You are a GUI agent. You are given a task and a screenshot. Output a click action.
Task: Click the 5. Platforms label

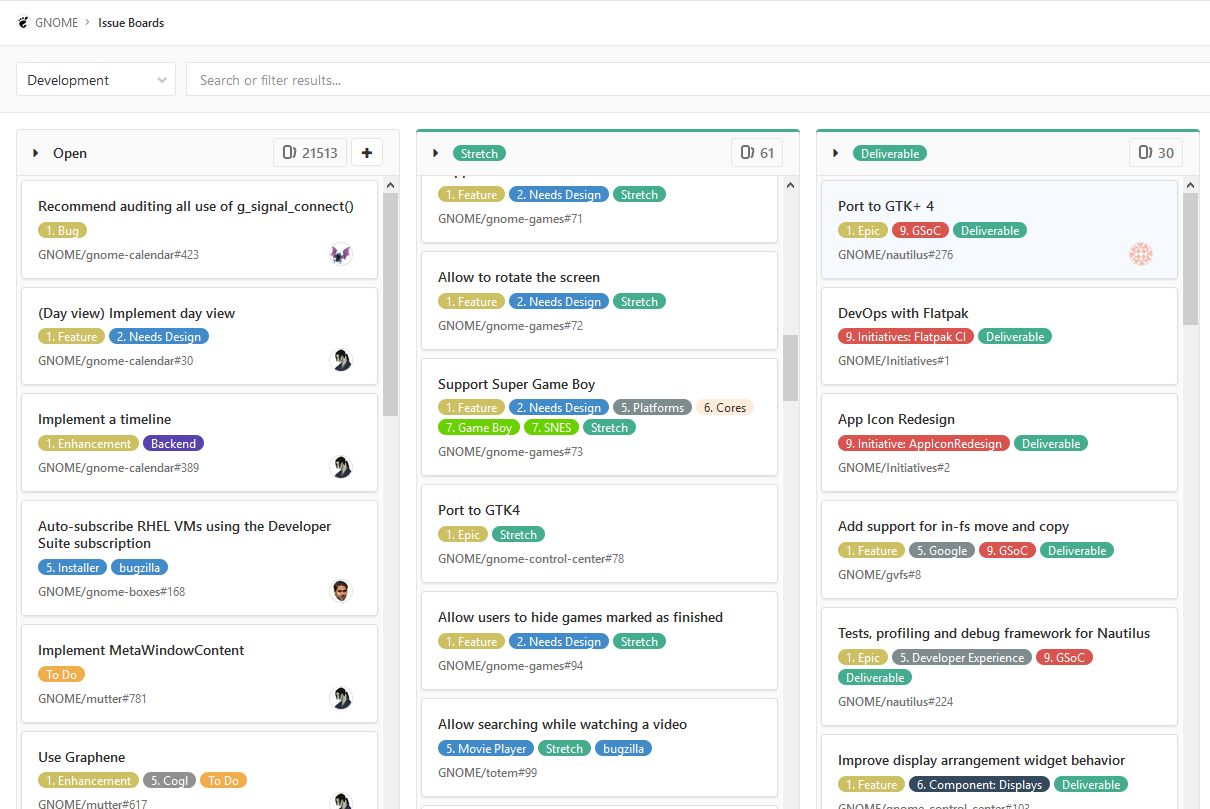[652, 407]
